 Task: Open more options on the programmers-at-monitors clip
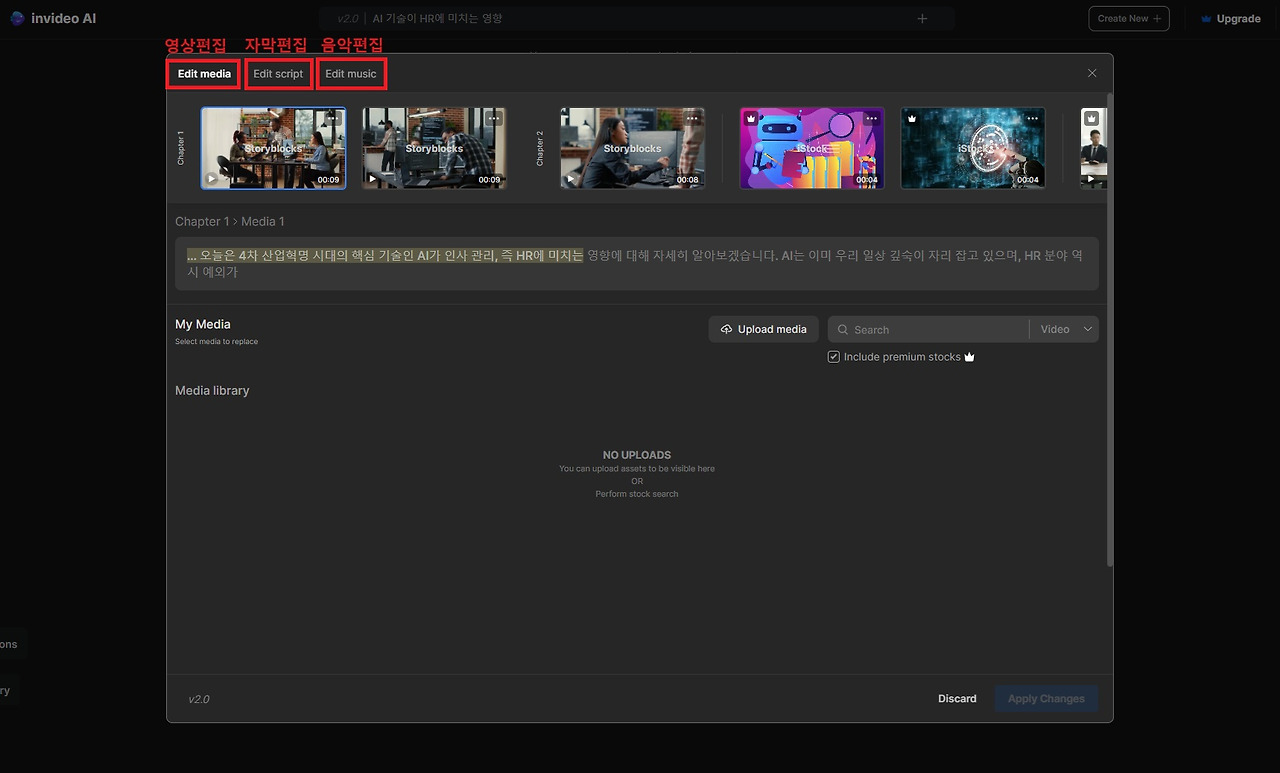click(494, 118)
